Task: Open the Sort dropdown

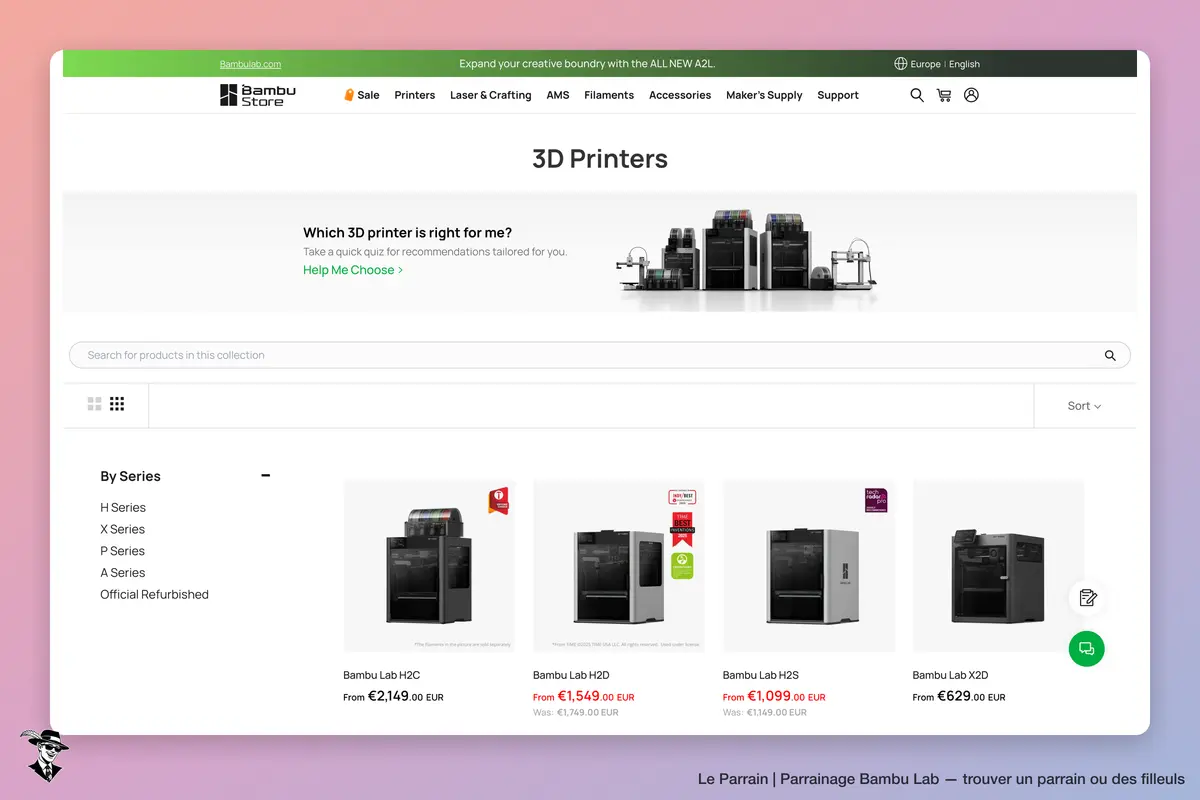Action: click(1084, 406)
